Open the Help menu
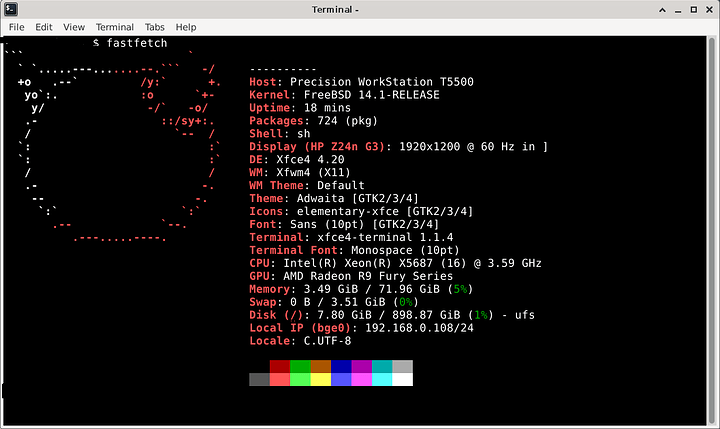The width and height of the screenshot is (720, 429). click(186, 27)
